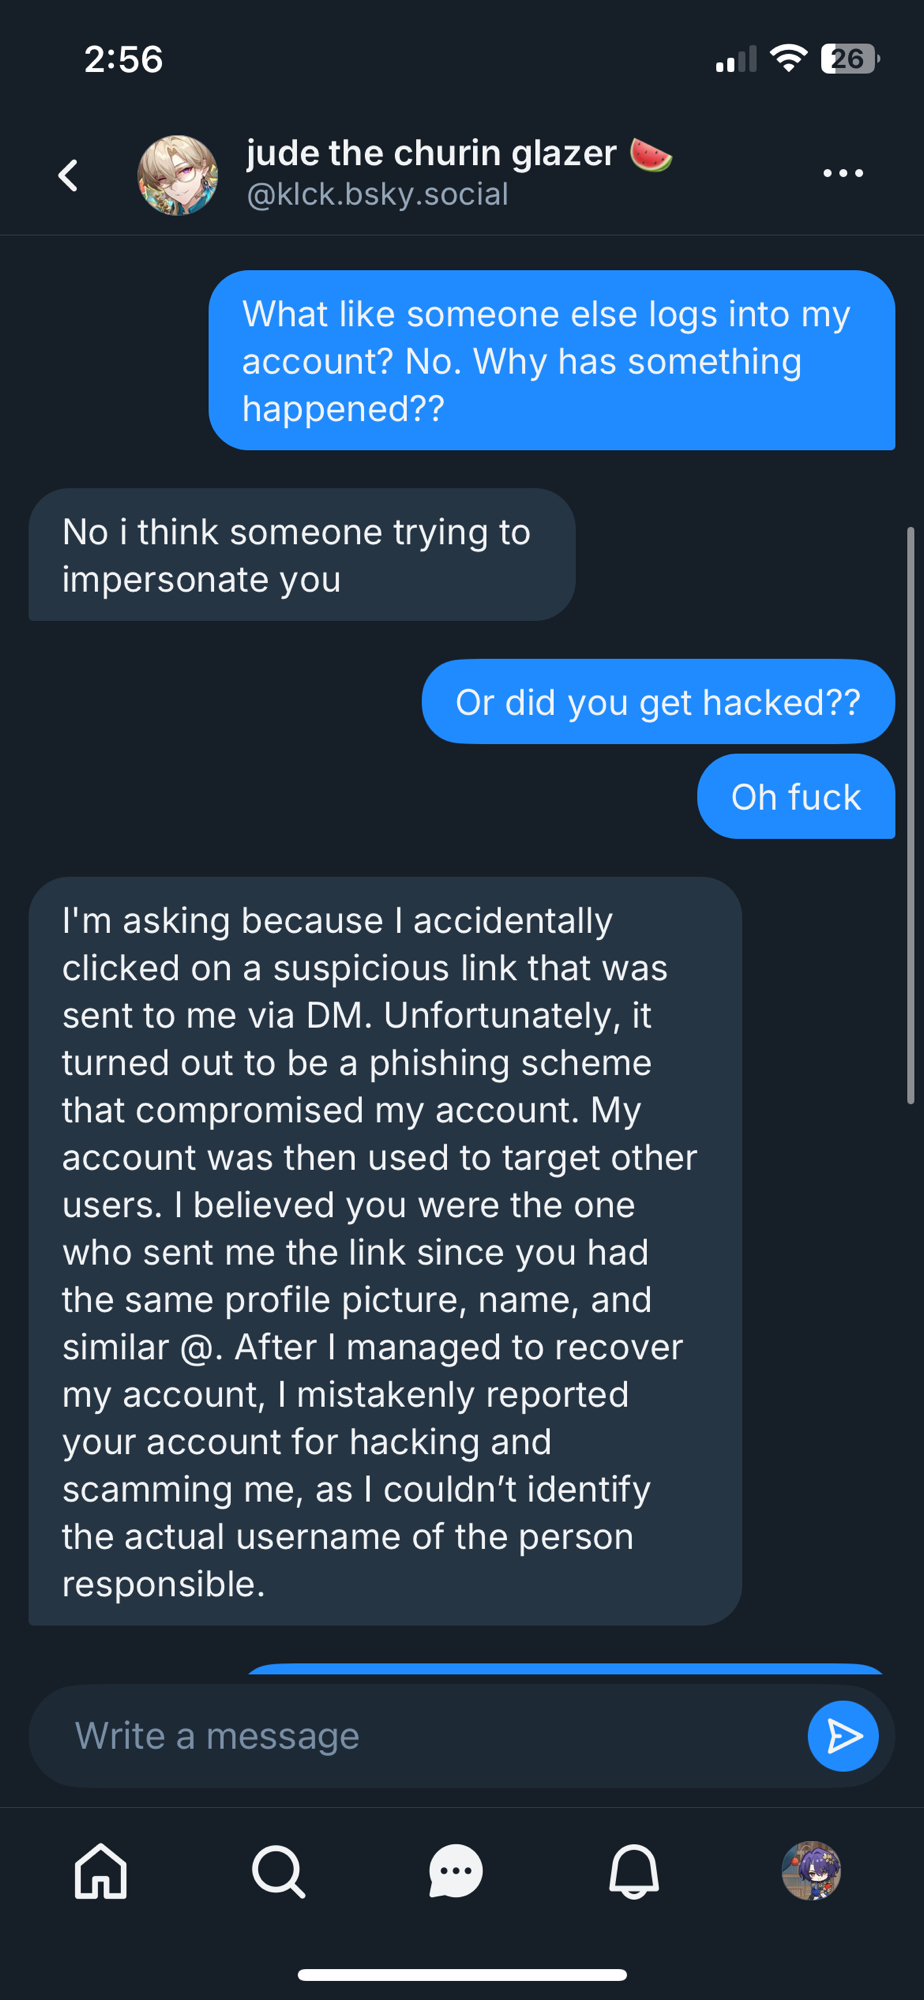This screenshot has height=2000, width=924.
Task: Tap the @klck.bsky.social handle
Action: [x=377, y=194]
